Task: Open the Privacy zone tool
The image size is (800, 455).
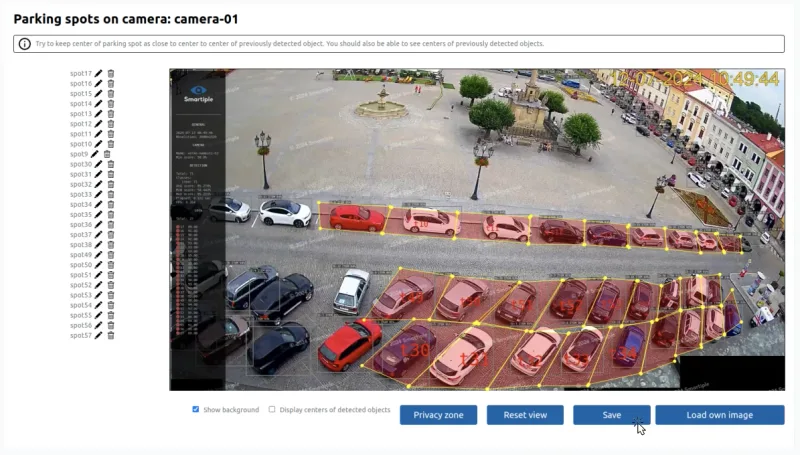Action: click(438, 415)
